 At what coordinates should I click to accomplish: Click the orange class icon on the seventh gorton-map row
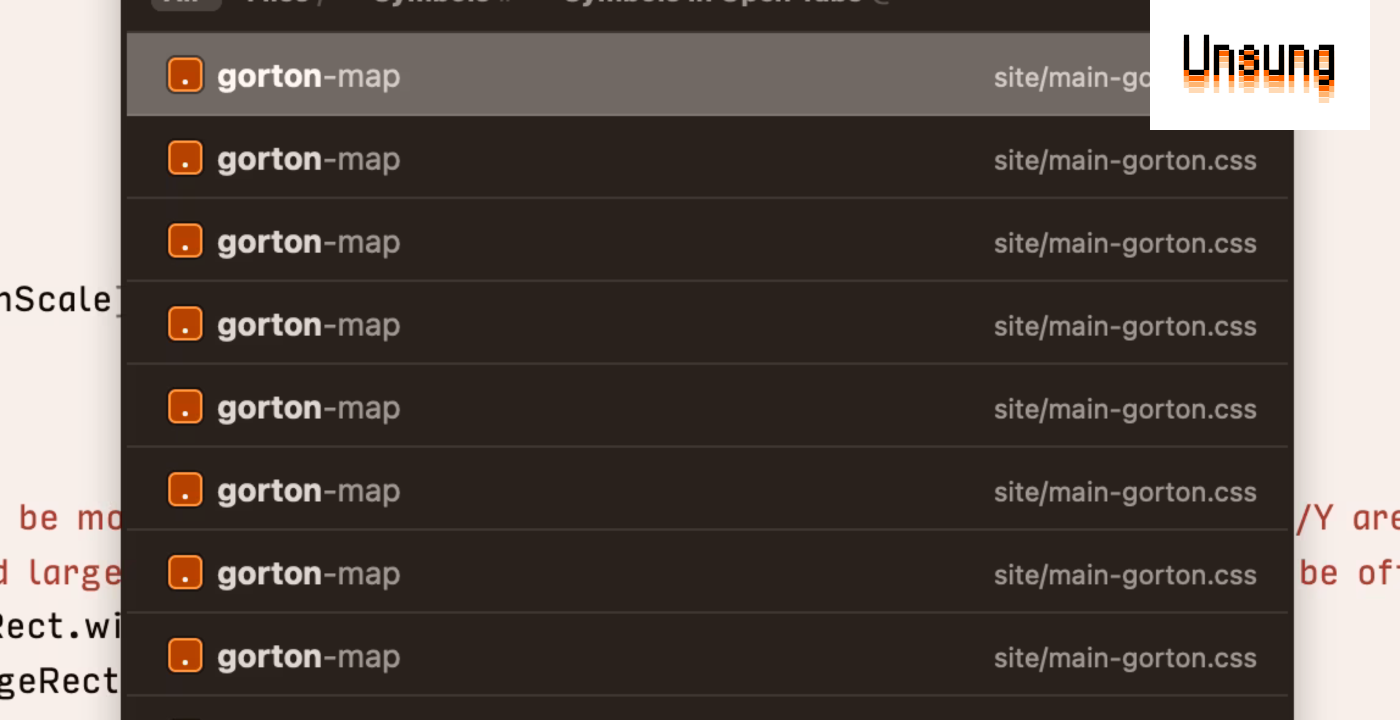[x=185, y=573]
